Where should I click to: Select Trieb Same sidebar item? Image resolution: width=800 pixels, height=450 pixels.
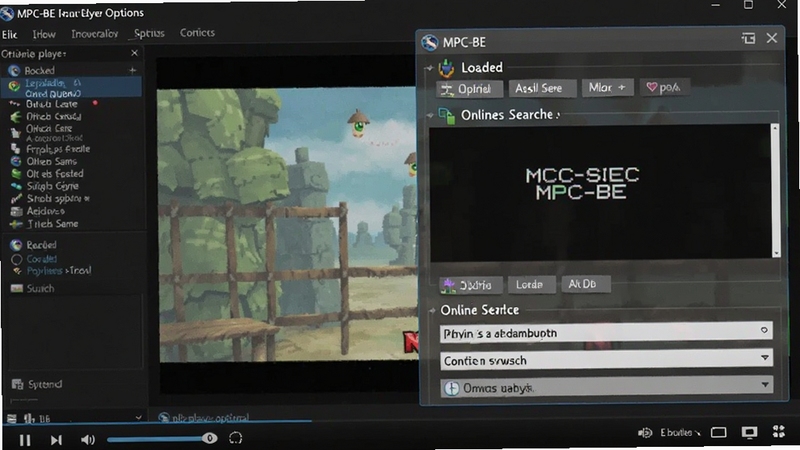point(53,223)
